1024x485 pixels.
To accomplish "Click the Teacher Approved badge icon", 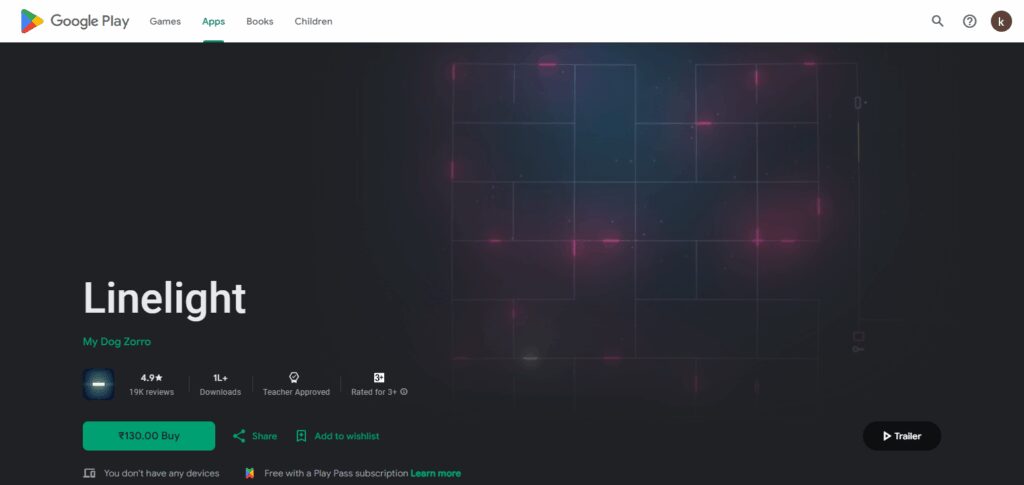I will pos(294,377).
